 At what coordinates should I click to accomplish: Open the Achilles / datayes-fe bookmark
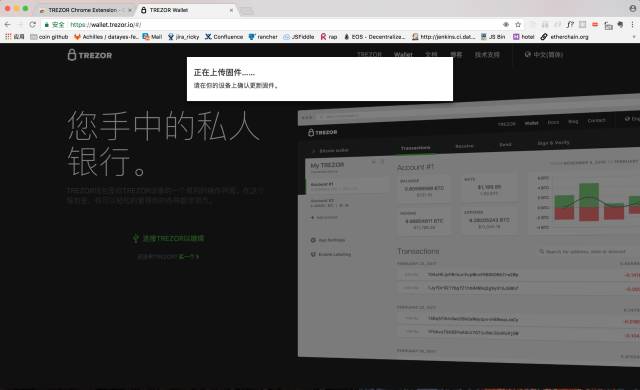click(106, 37)
